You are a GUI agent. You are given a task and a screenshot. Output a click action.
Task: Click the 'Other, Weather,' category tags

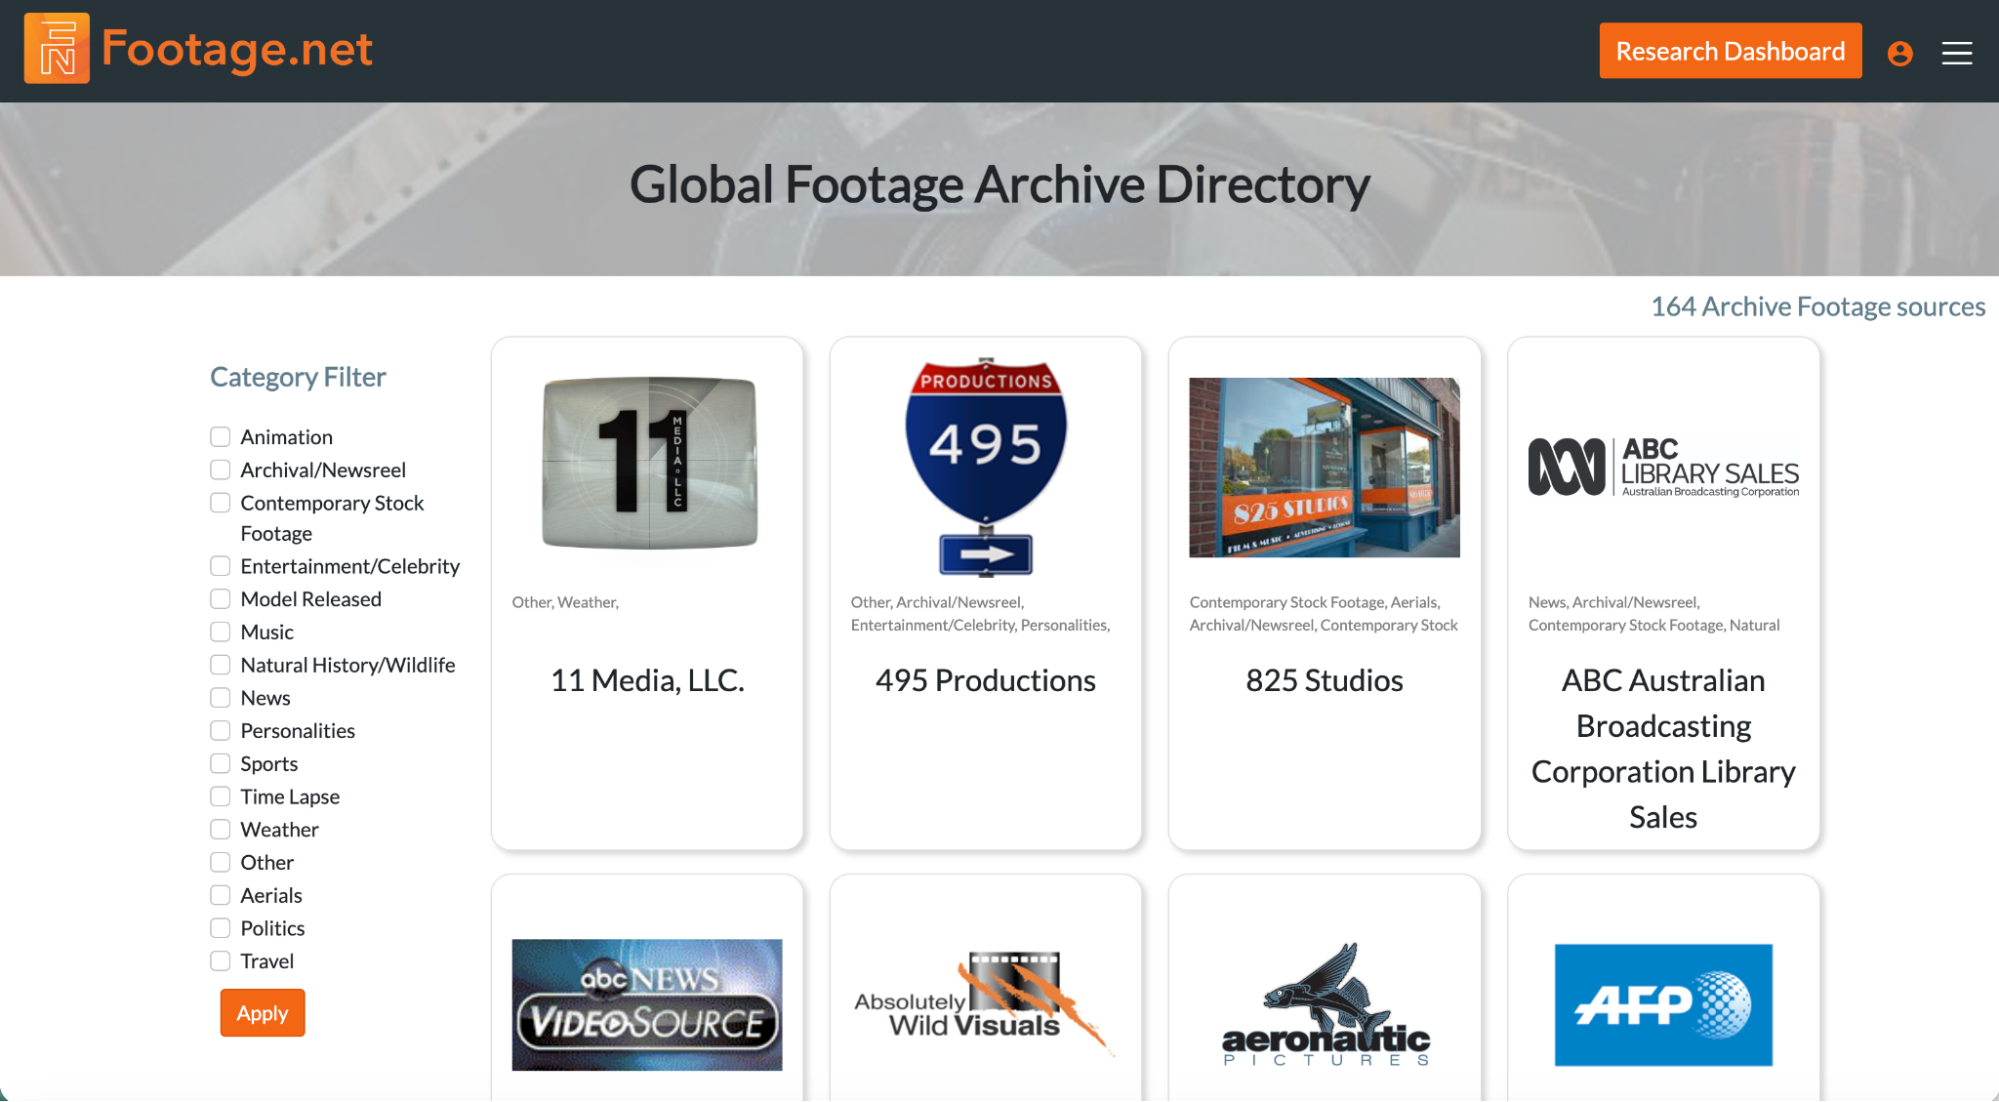click(x=565, y=602)
